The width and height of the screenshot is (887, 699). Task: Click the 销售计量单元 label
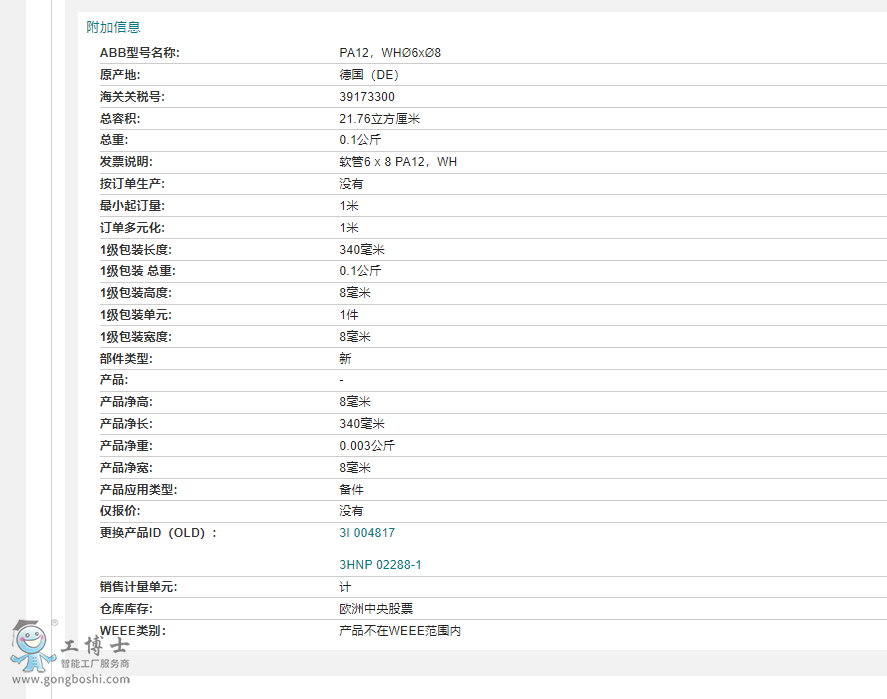[x=139, y=587]
